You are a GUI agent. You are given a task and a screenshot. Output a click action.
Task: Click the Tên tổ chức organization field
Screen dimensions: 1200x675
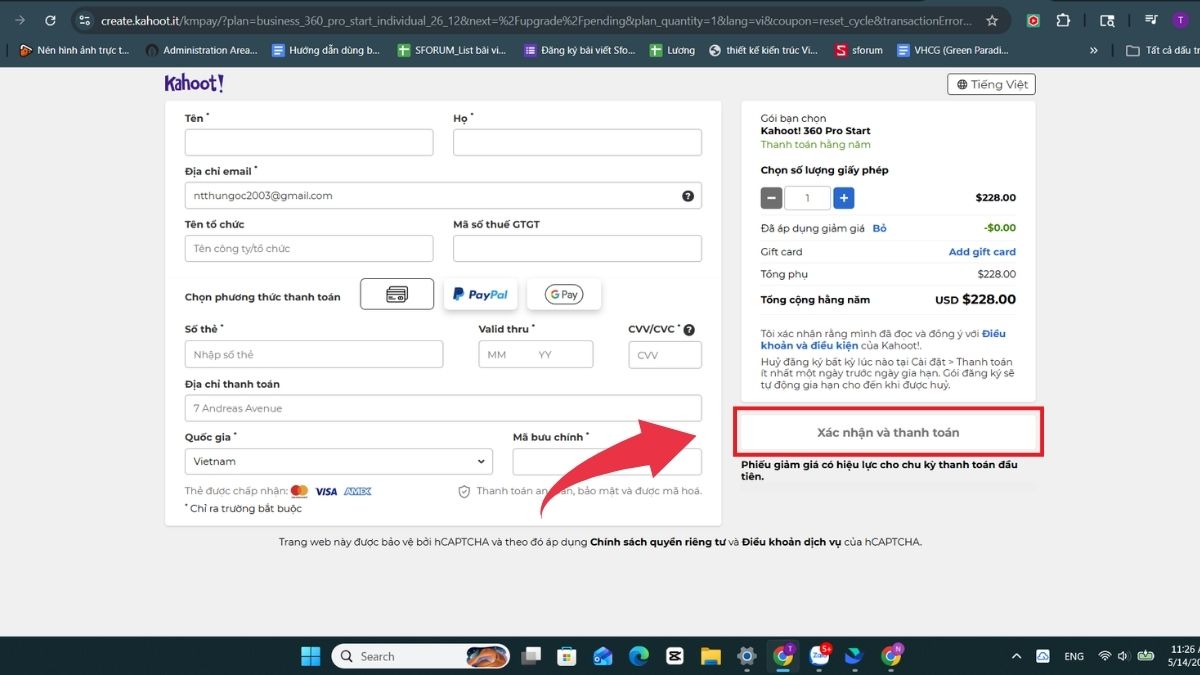click(x=309, y=248)
